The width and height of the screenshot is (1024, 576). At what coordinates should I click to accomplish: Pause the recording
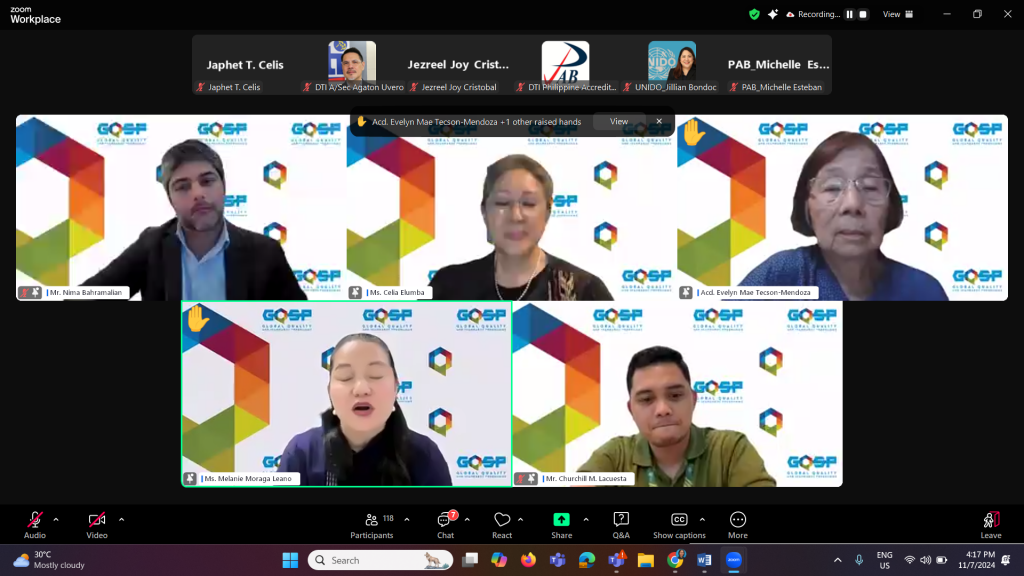pyautogui.click(x=850, y=14)
